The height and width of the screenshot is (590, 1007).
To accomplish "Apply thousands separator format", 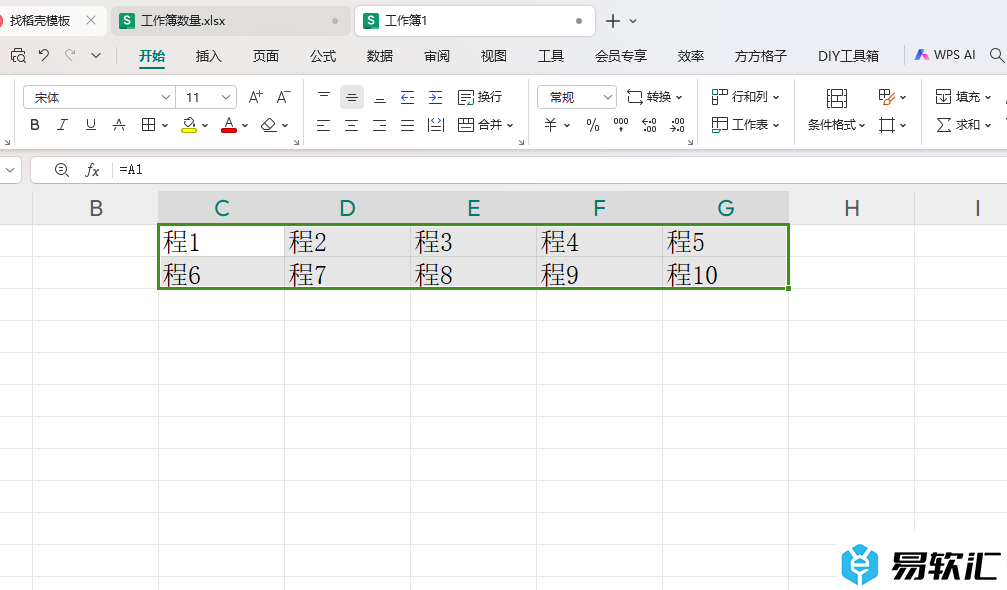I will tap(621, 125).
